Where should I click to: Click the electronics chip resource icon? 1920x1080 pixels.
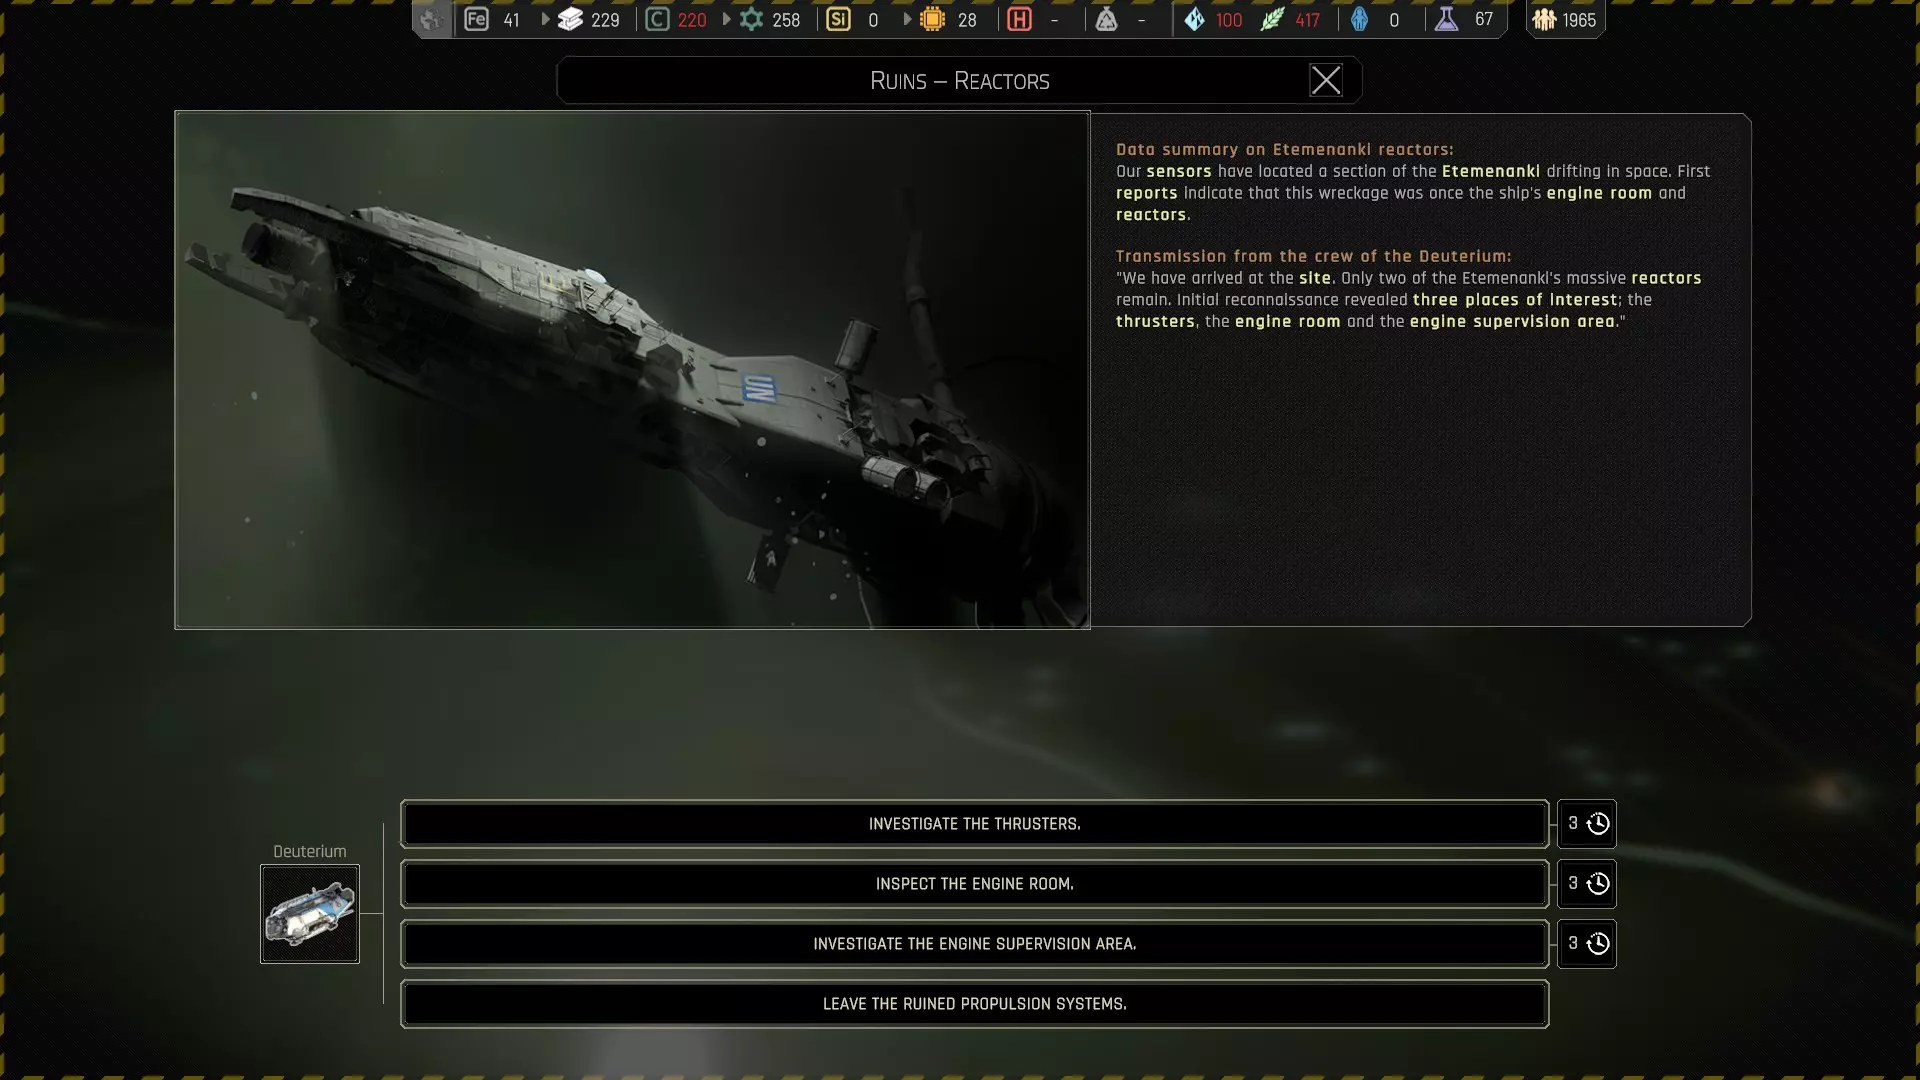(x=932, y=19)
